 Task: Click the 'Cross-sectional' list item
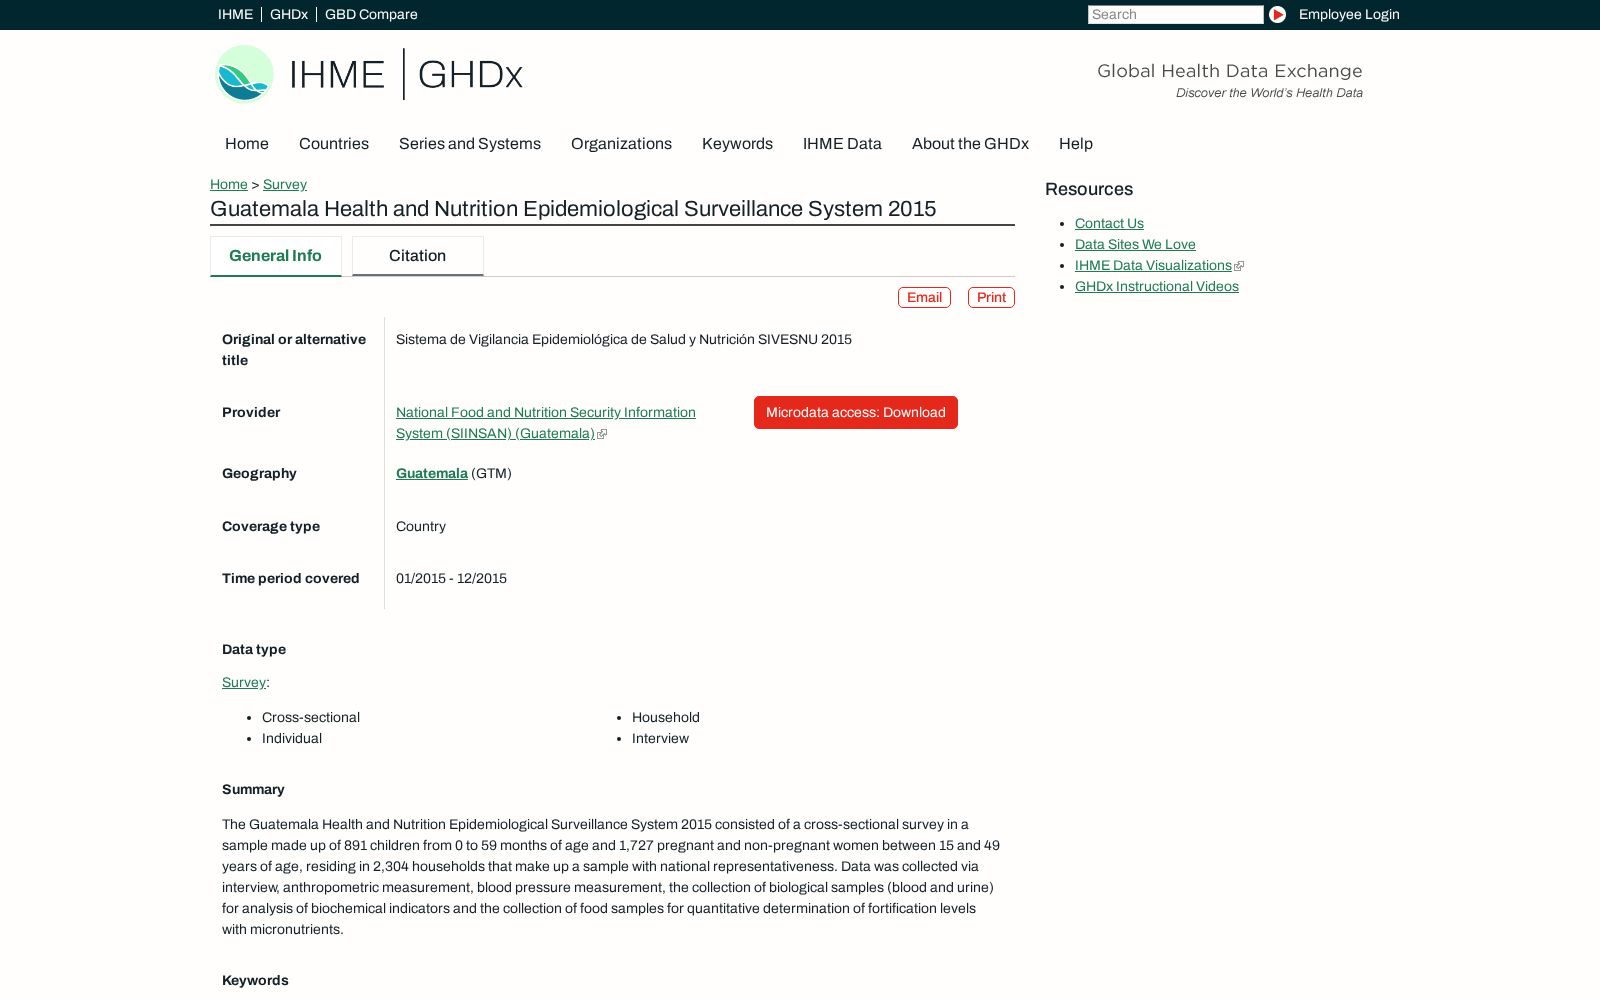pyautogui.click(x=311, y=718)
